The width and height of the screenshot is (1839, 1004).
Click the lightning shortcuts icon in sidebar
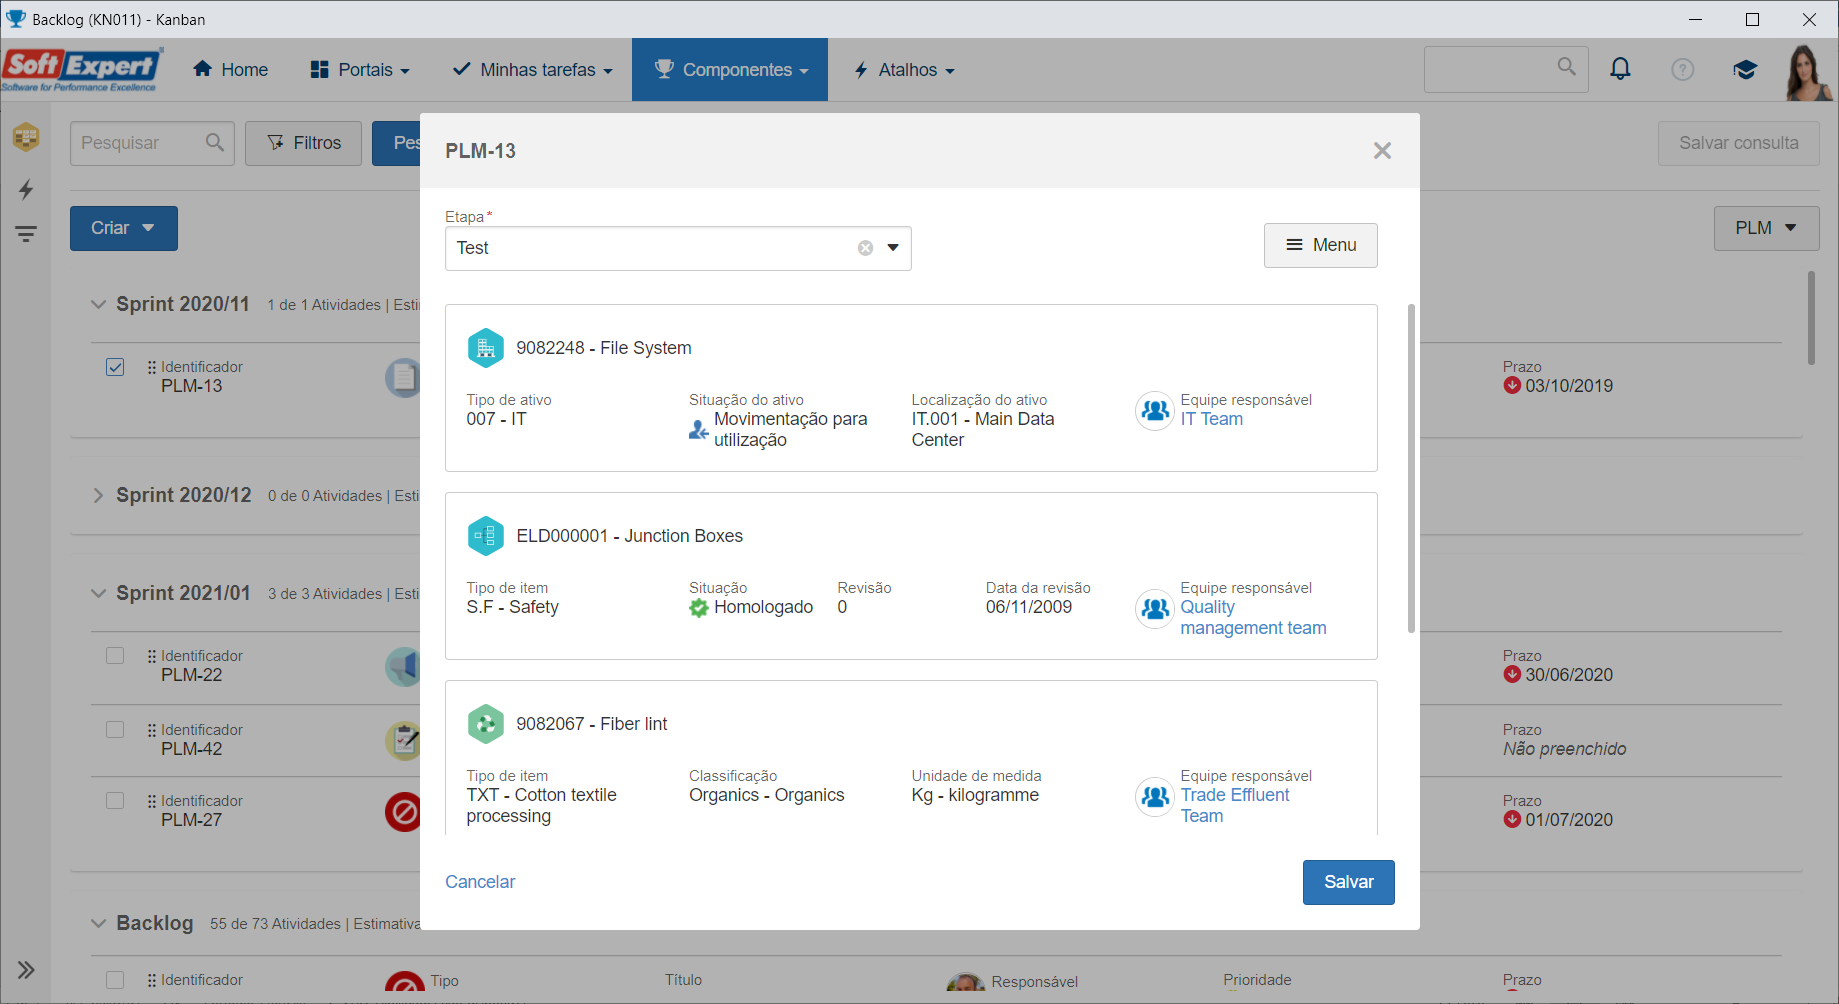click(x=26, y=189)
